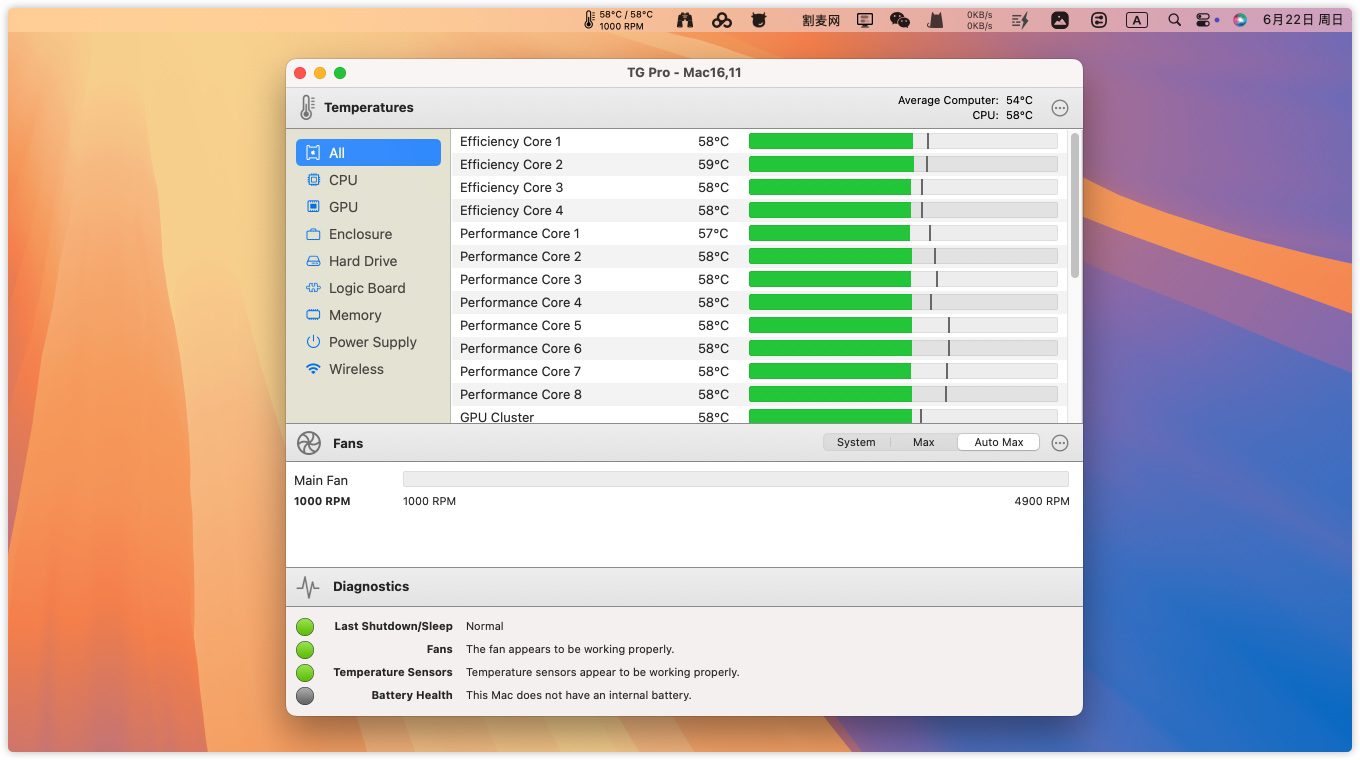Switch fan mode to System

[856, 442]
